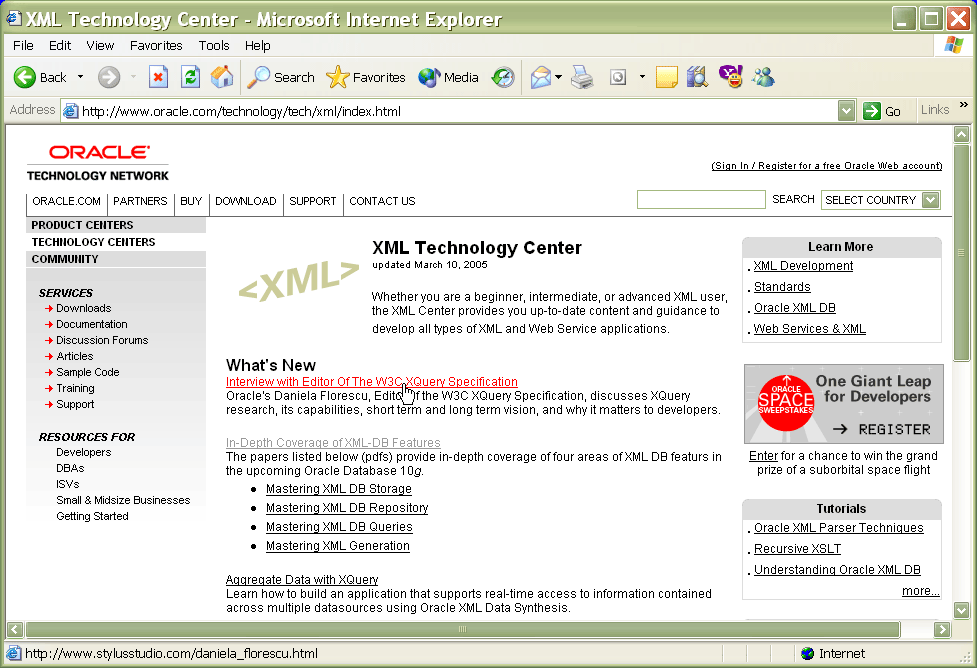This screenshot has width=977, height=668.
Task: Expand the Back button history dropdown arrow
Action: coord(81,77)
